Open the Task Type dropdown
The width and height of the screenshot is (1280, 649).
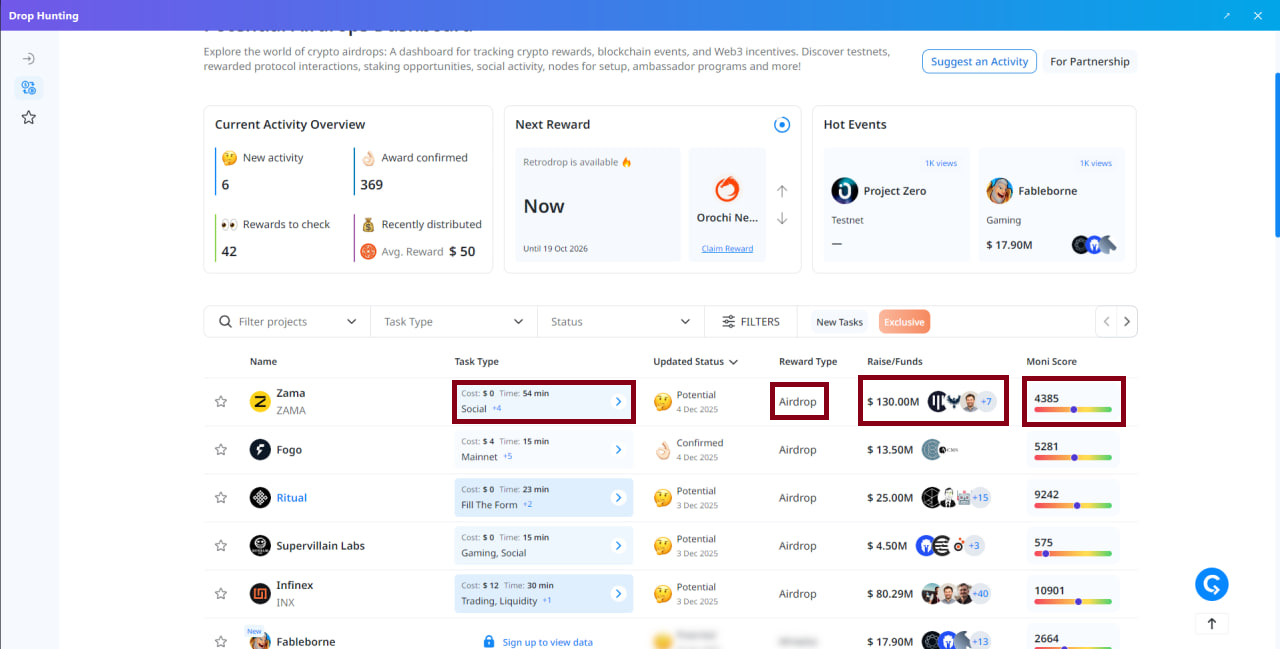tap(453, 322)
